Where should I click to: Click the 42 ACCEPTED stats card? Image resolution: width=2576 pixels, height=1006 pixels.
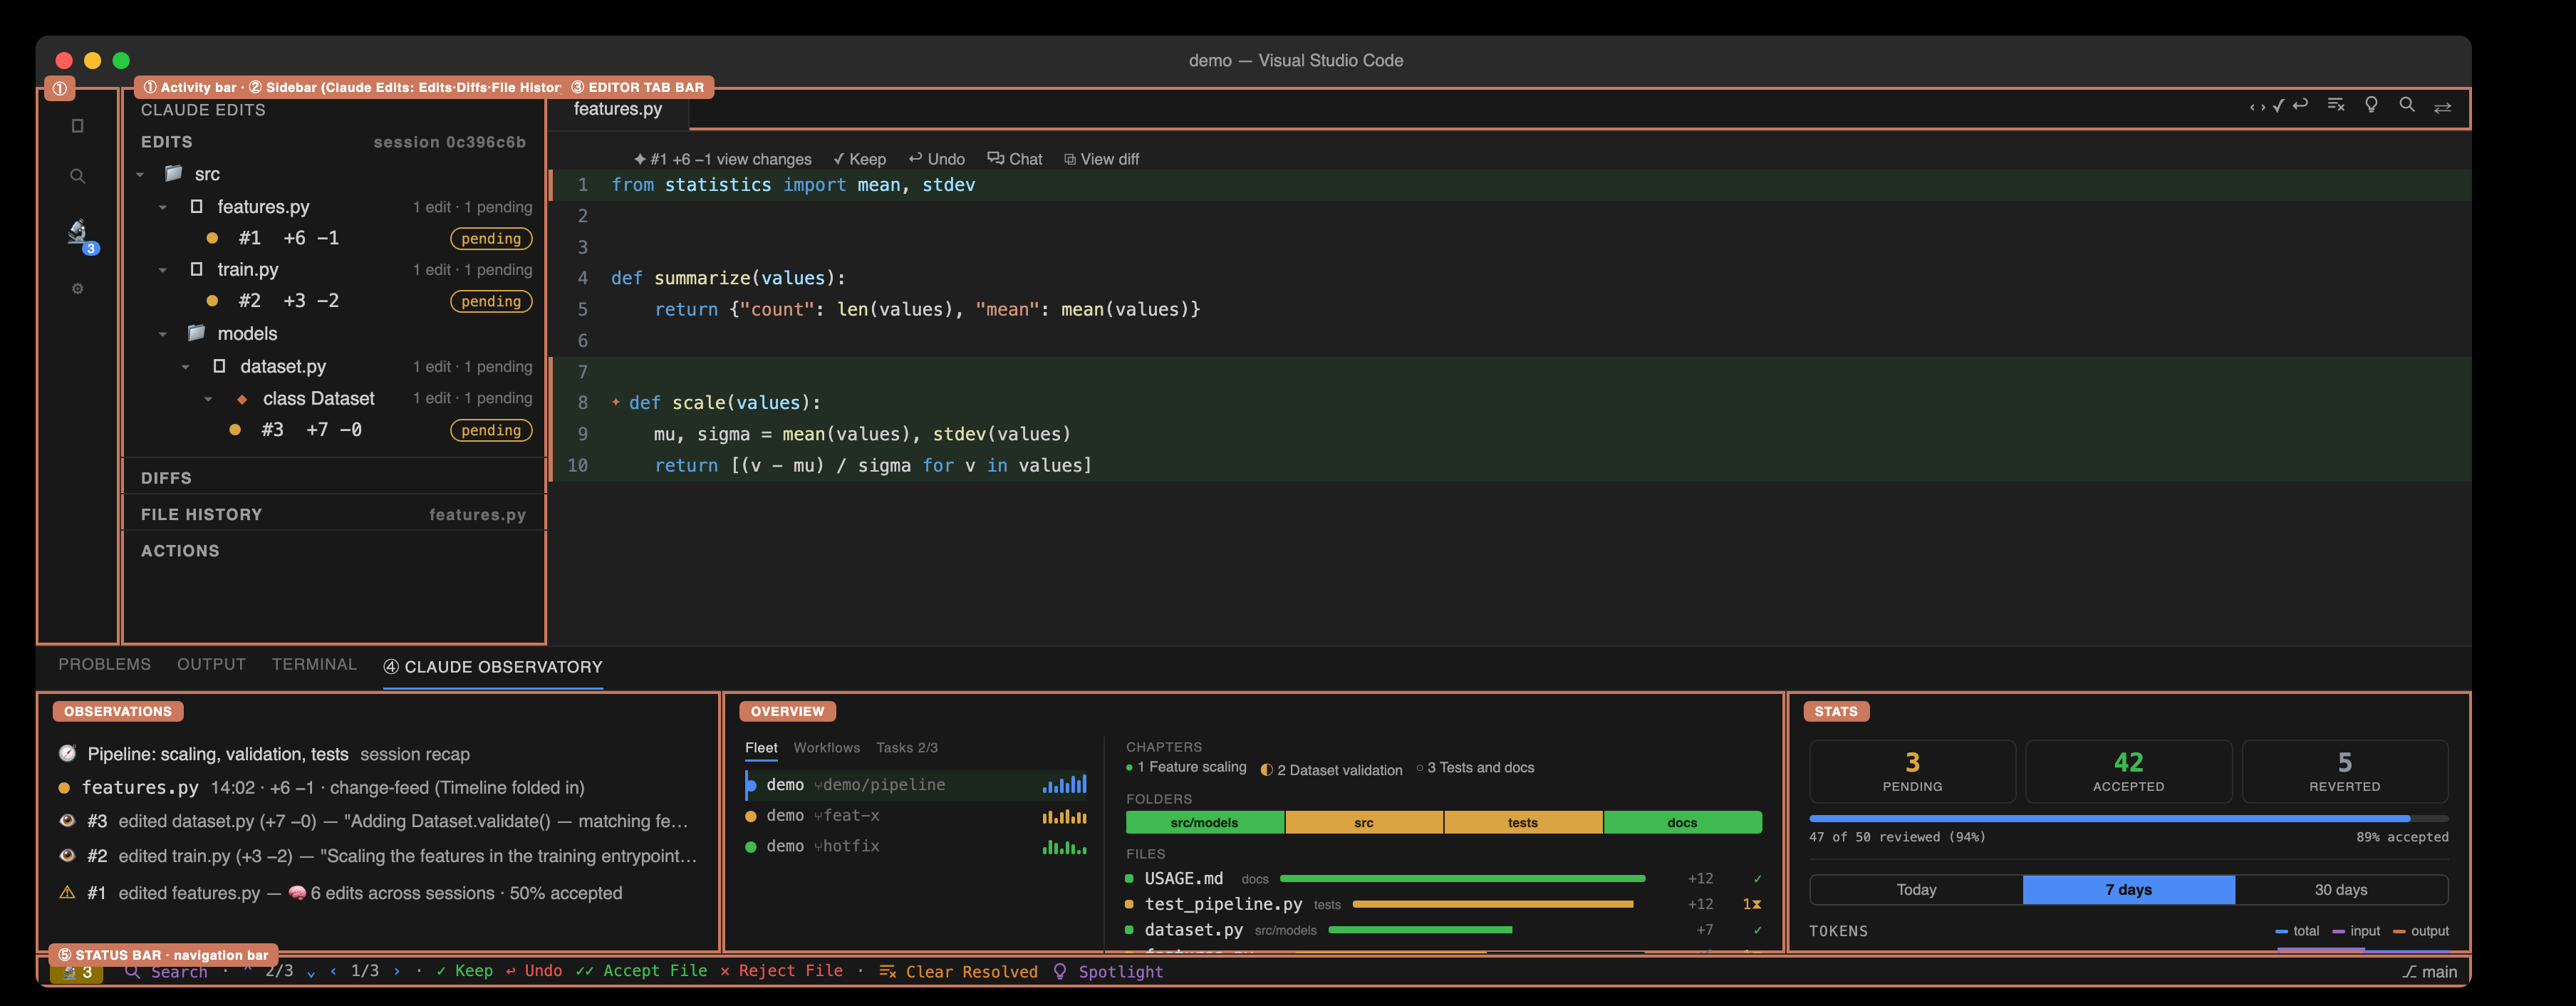pos(2128,771)
